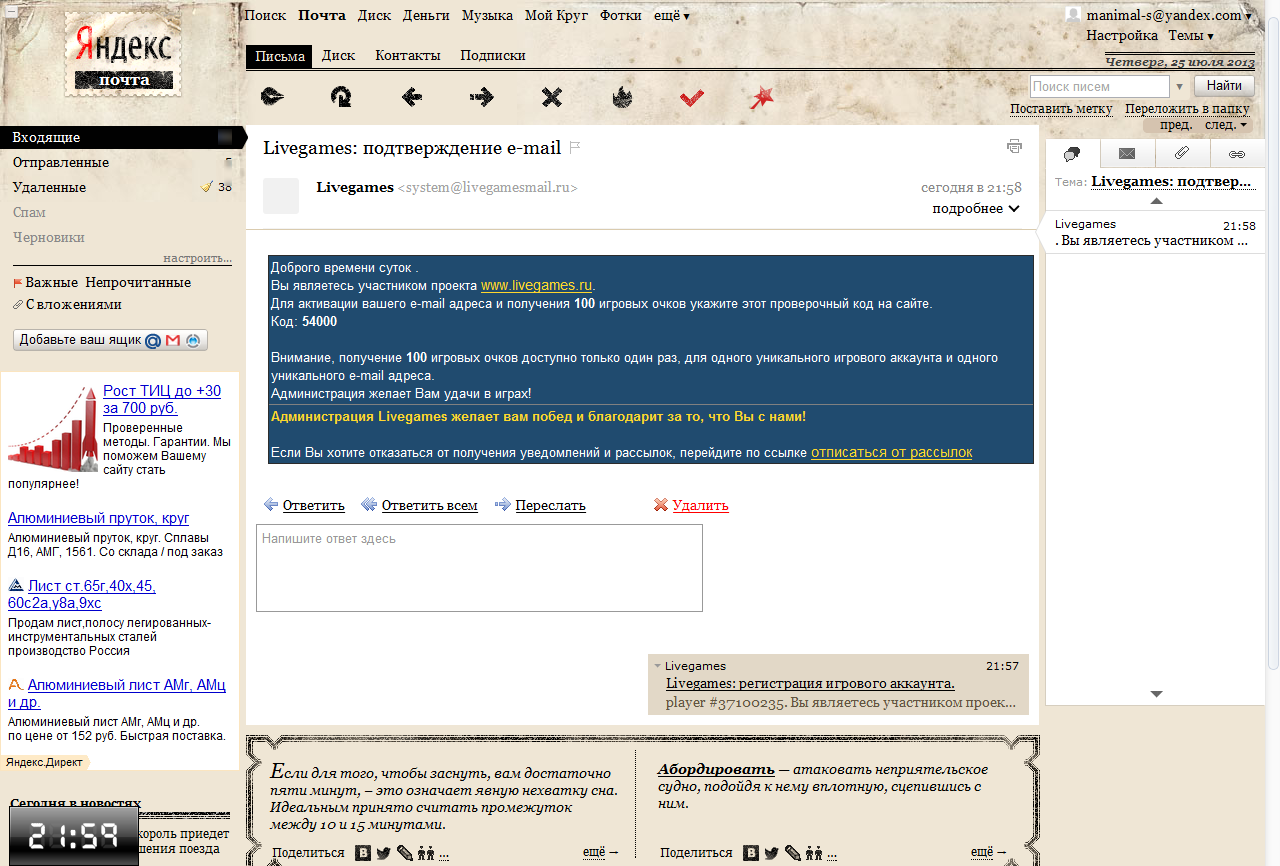Open Деньги in top menu
1280x866 pixels.
point(426,15)
